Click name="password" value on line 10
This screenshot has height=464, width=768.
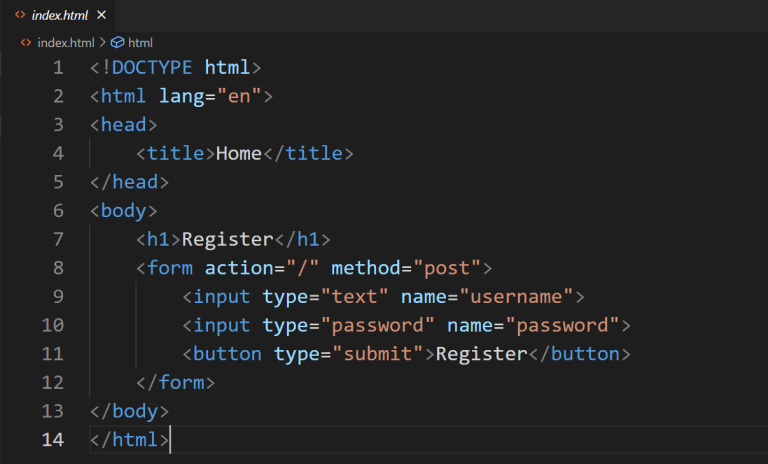pos(562,325)
